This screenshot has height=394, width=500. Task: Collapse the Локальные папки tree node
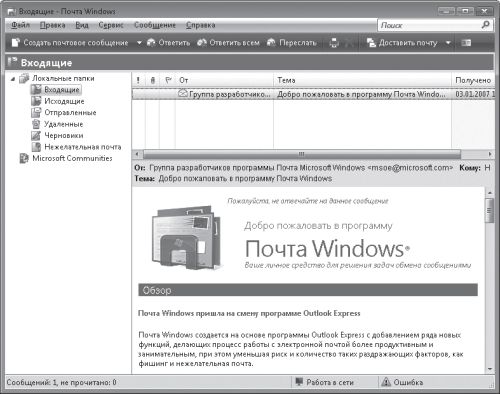click(x=13, y=79)
